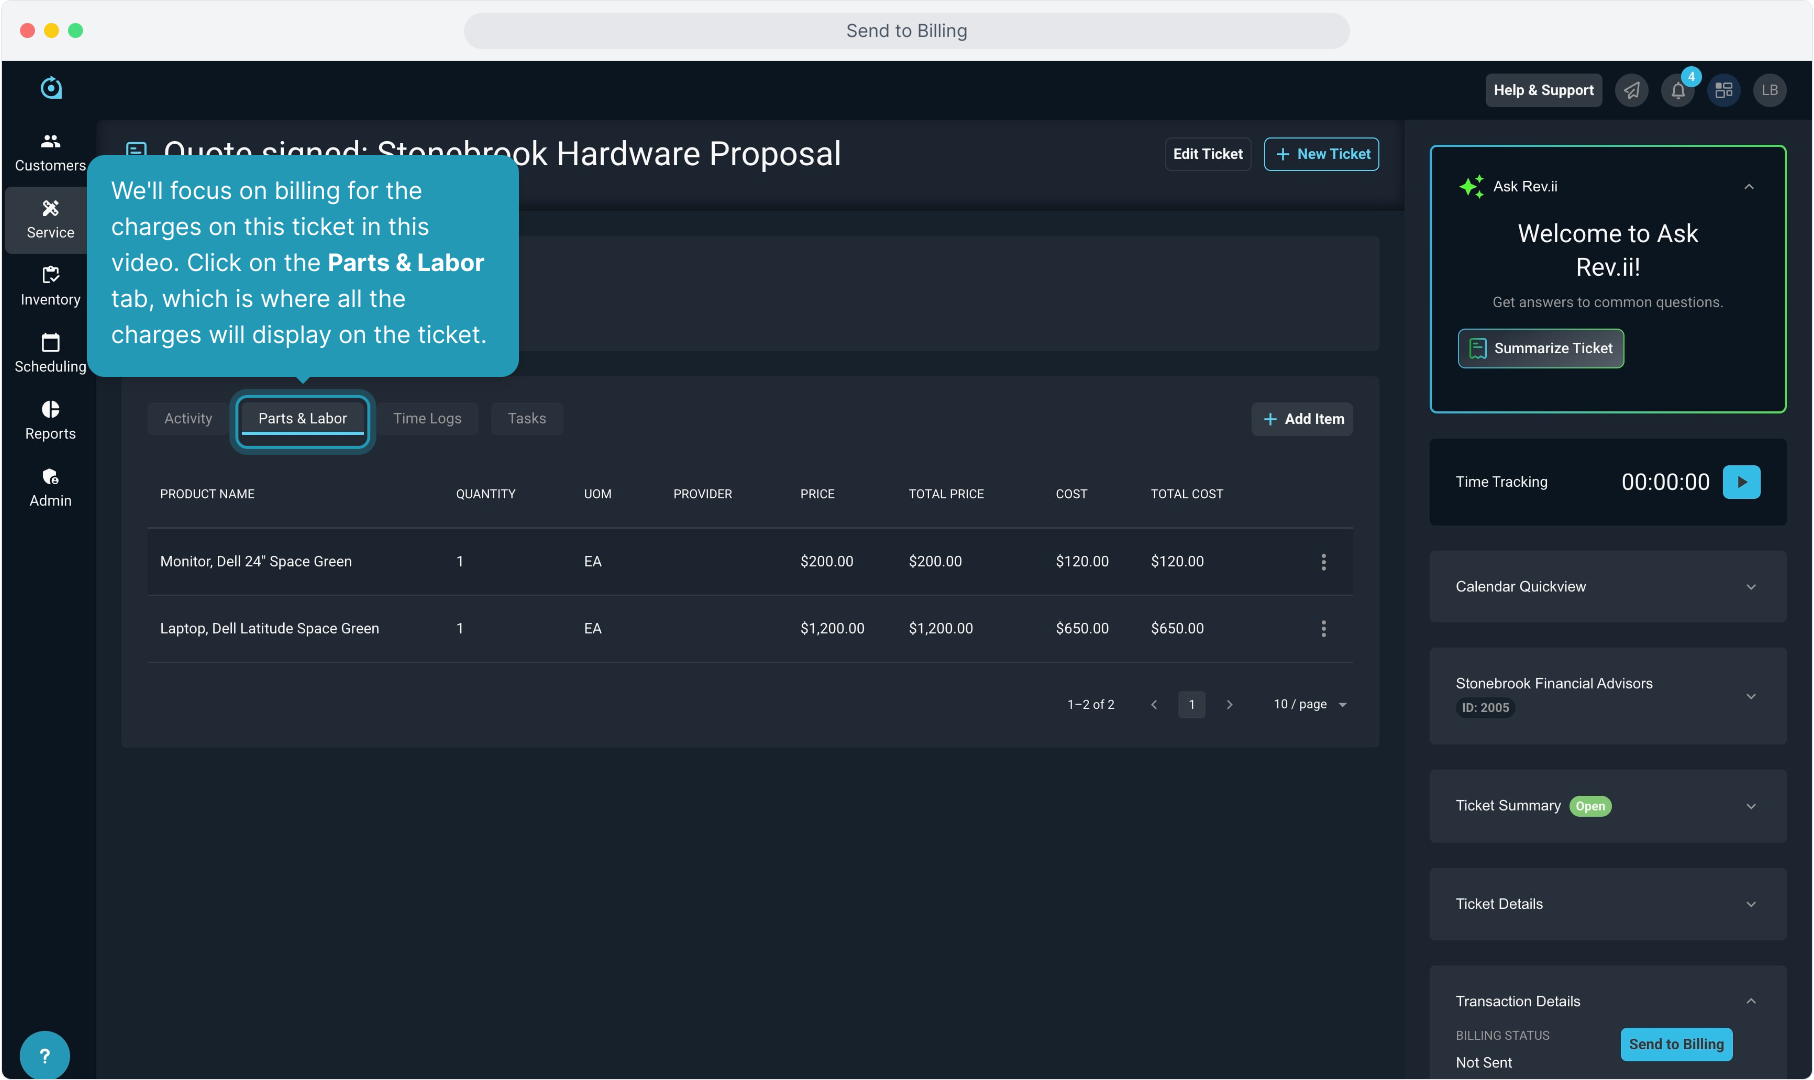Collapse the Transaction Details section

[x=1750, y=1001]
